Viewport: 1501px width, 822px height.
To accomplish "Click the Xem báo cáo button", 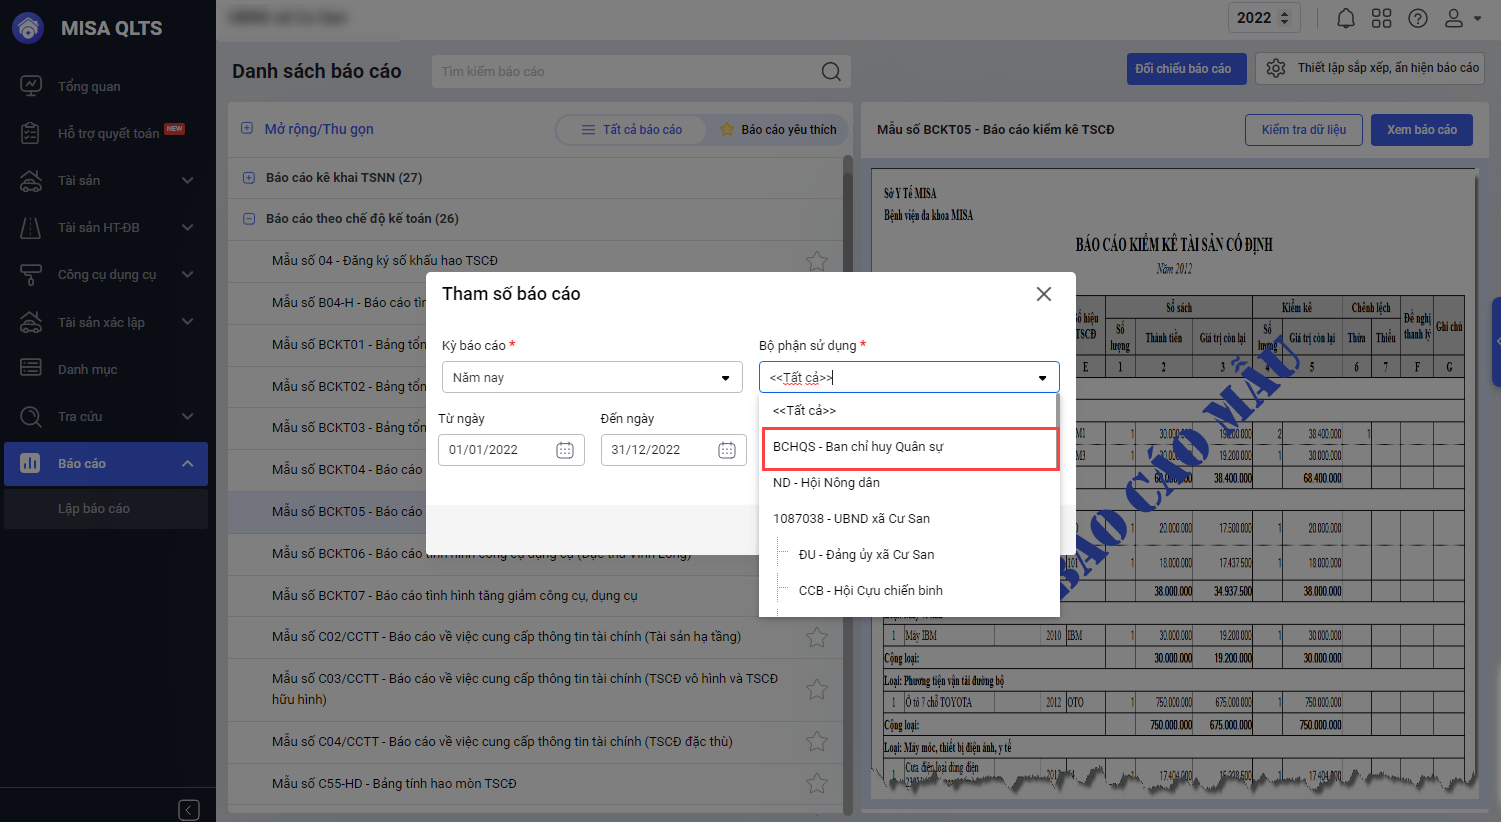I will click(x=1421, y=130).
